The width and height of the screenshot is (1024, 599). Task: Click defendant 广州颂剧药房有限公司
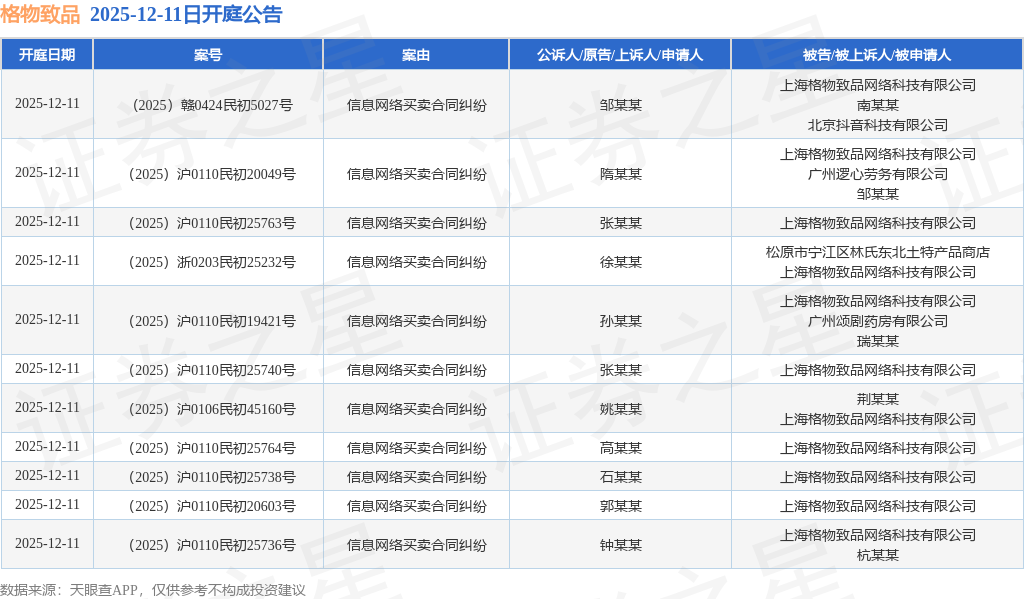878,321
